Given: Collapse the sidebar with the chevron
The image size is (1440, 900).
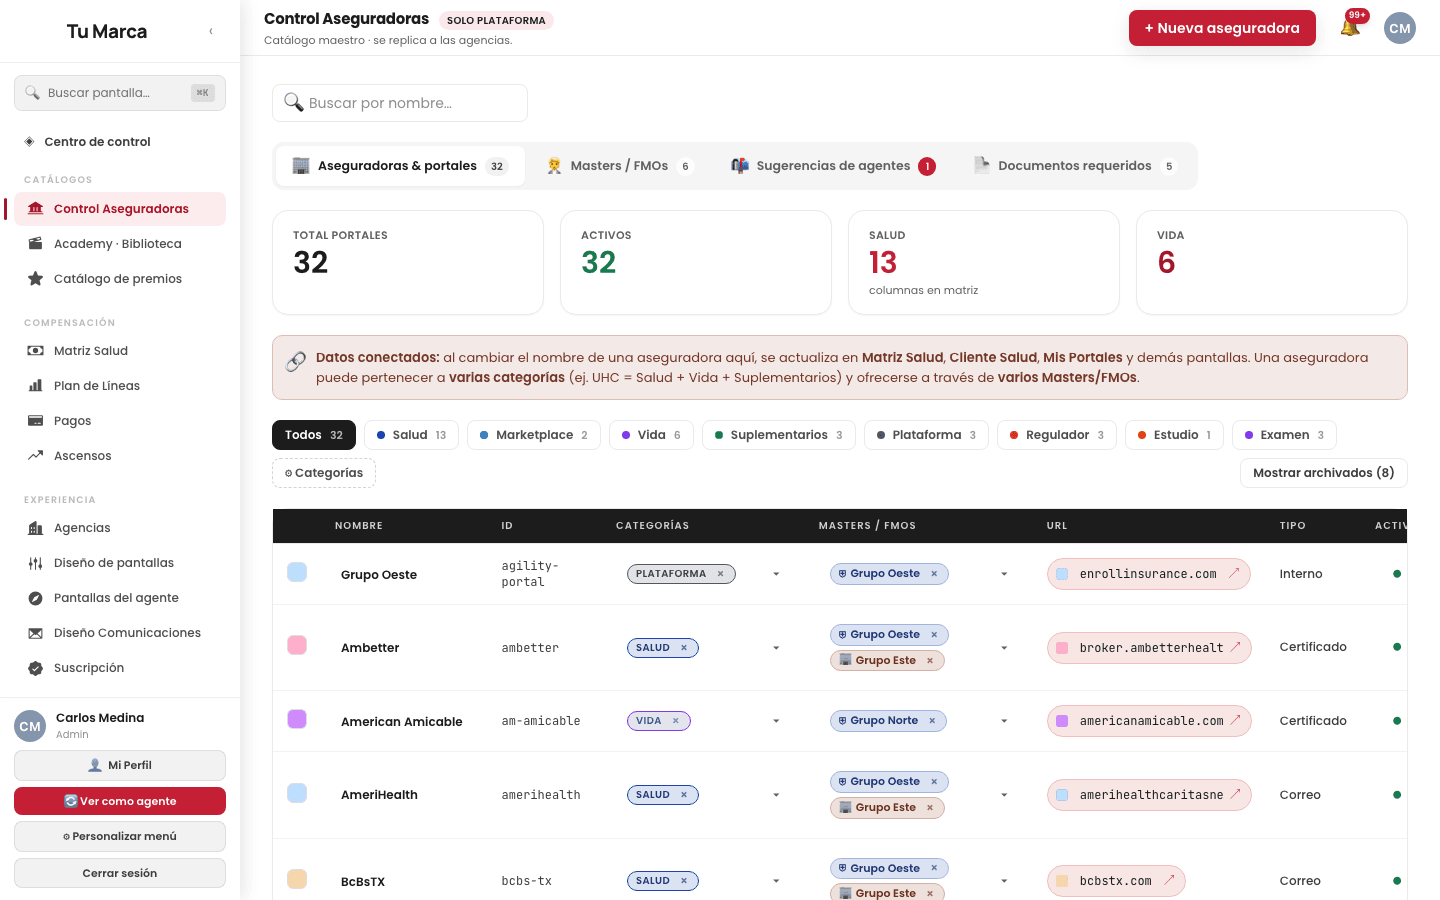Looking at the screenshot, I should (x=211, y=31).
